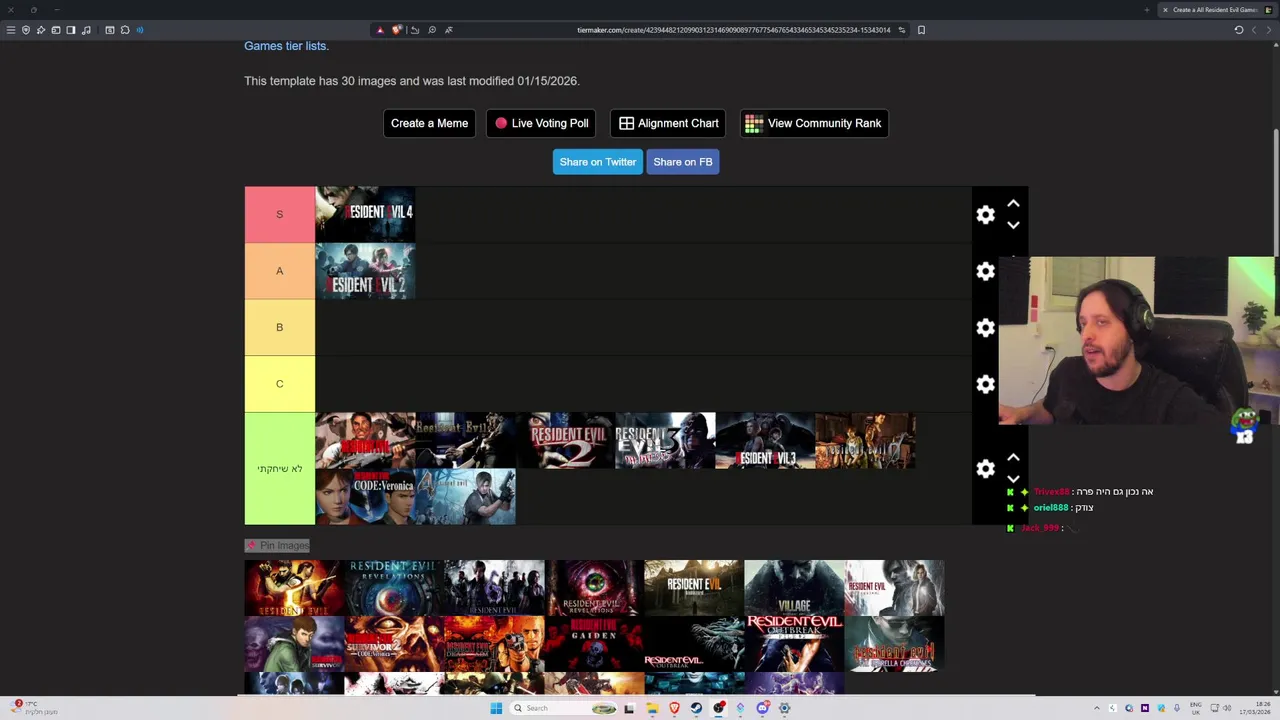Share on Twitter

click(597, 162)
